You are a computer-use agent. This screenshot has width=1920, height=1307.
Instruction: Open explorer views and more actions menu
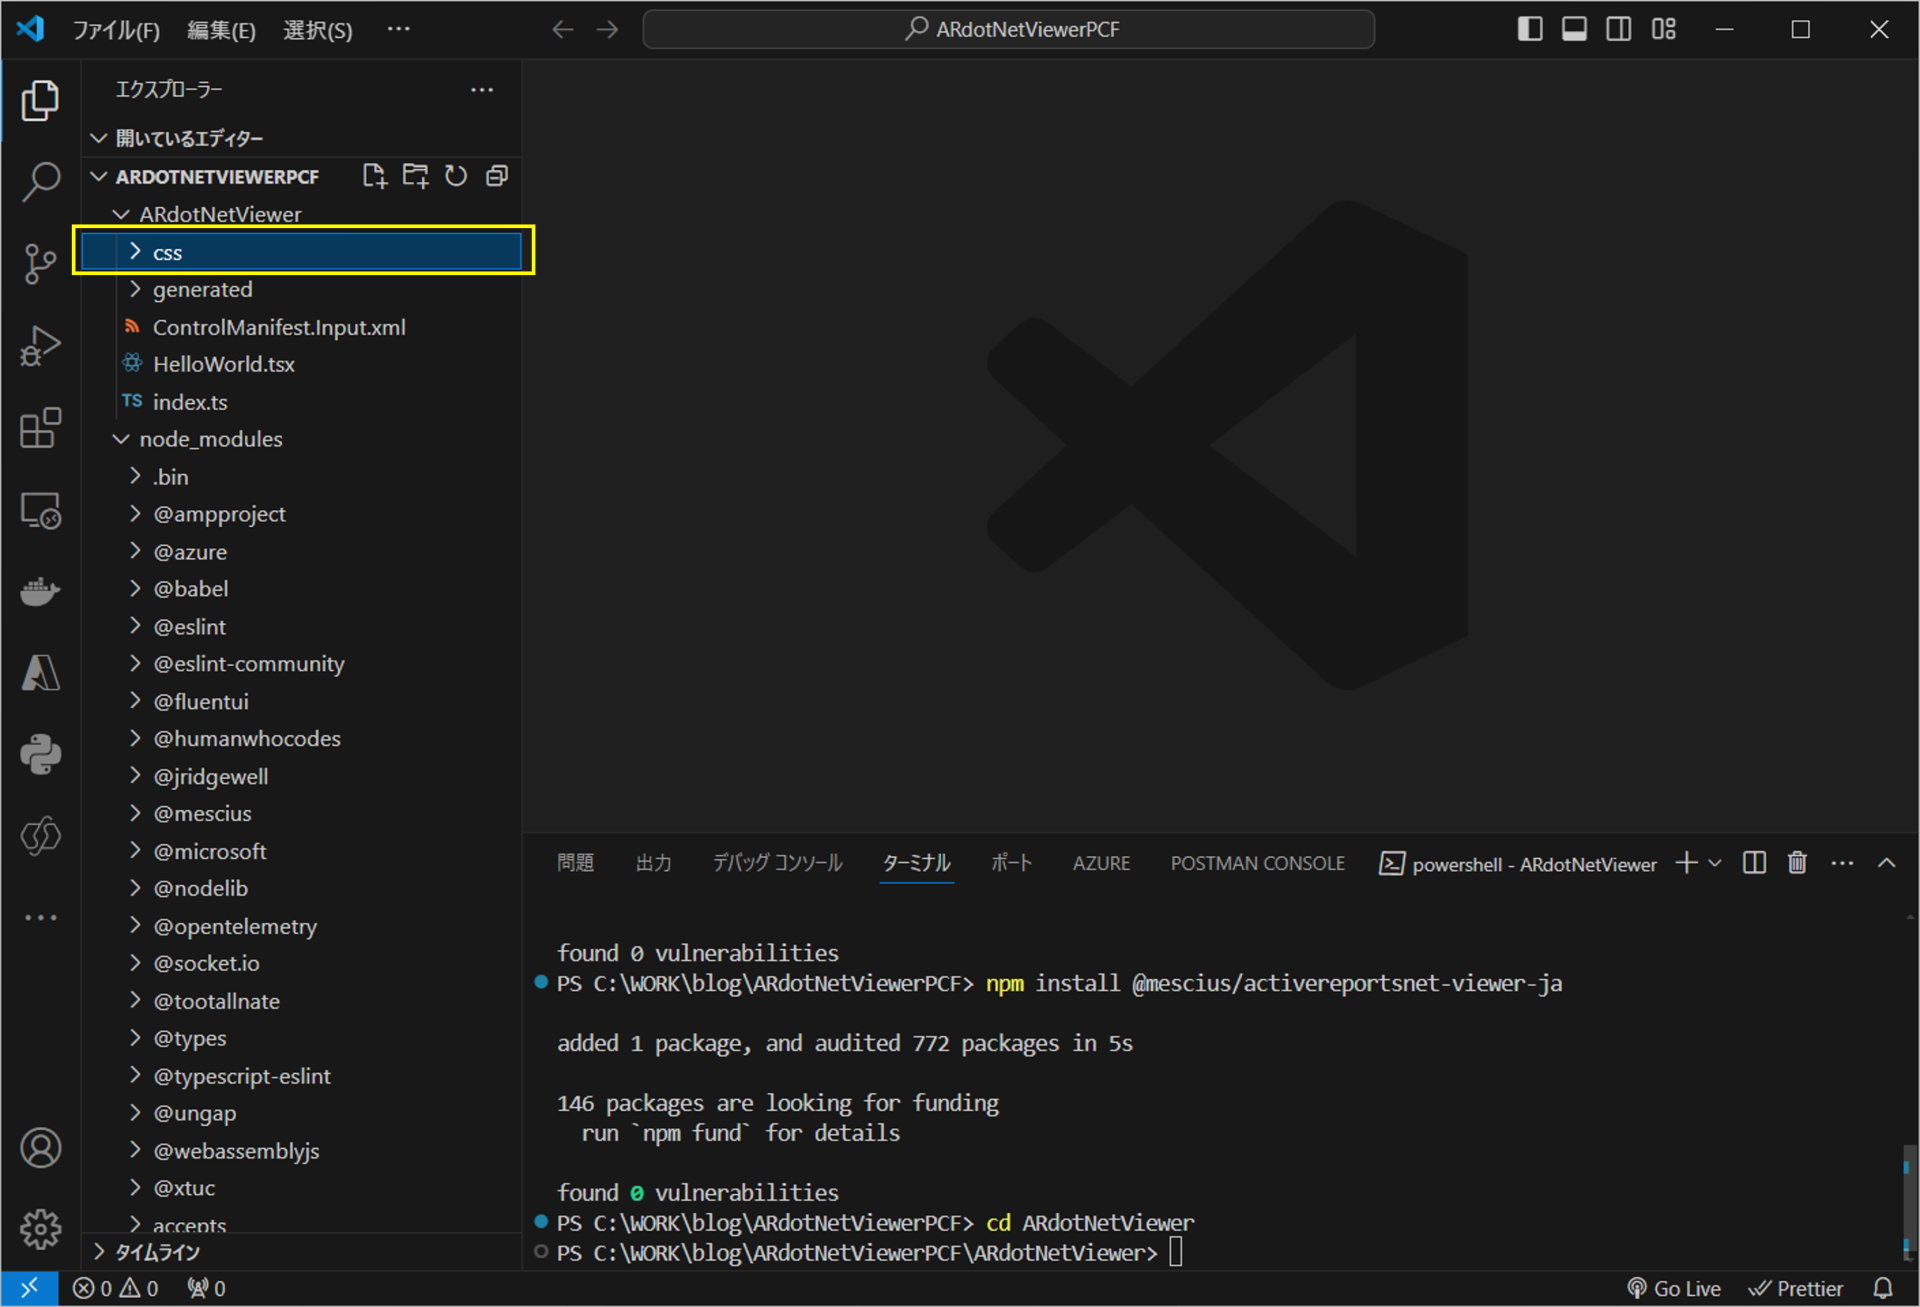pyautogui.click(x=482, y=90)
